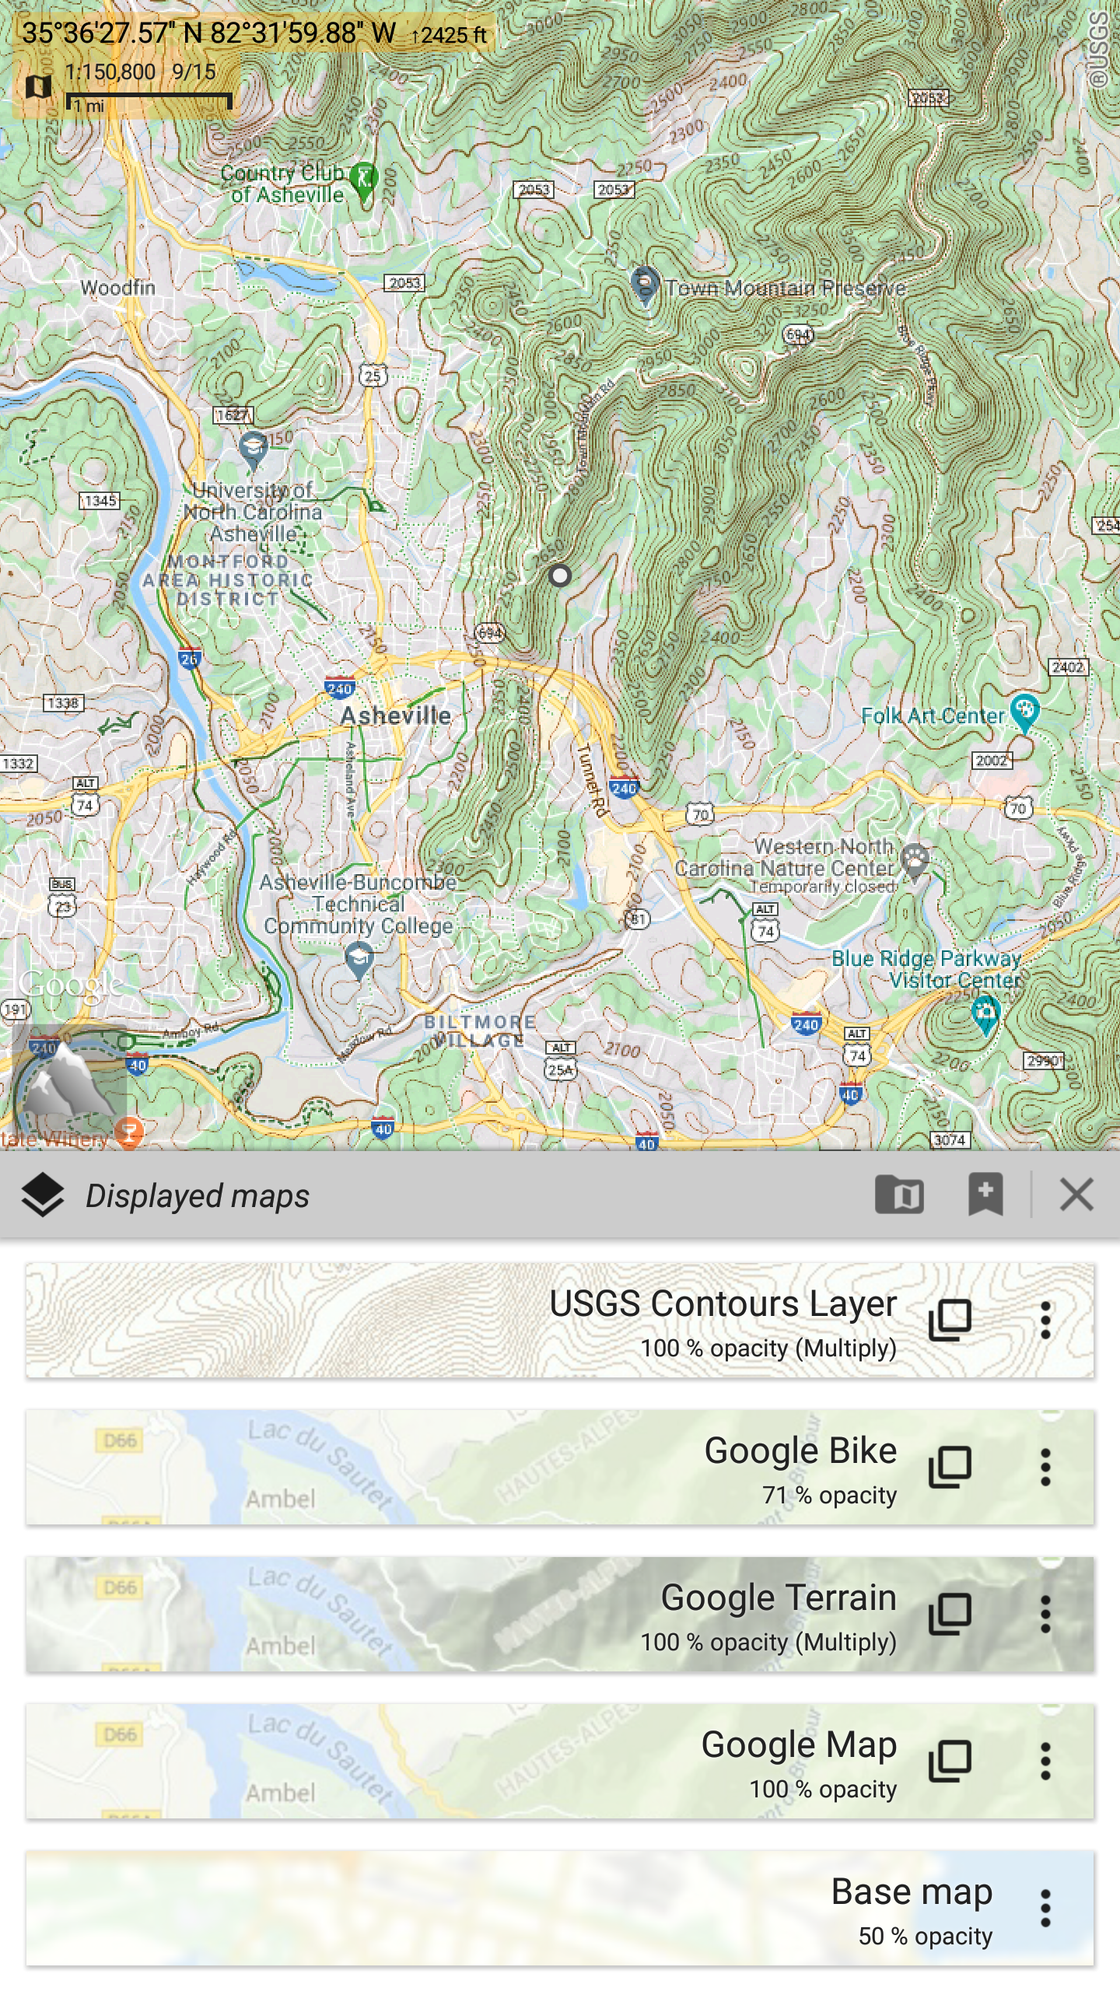Select the USGS Contours Layer entry

[560, 1320]
